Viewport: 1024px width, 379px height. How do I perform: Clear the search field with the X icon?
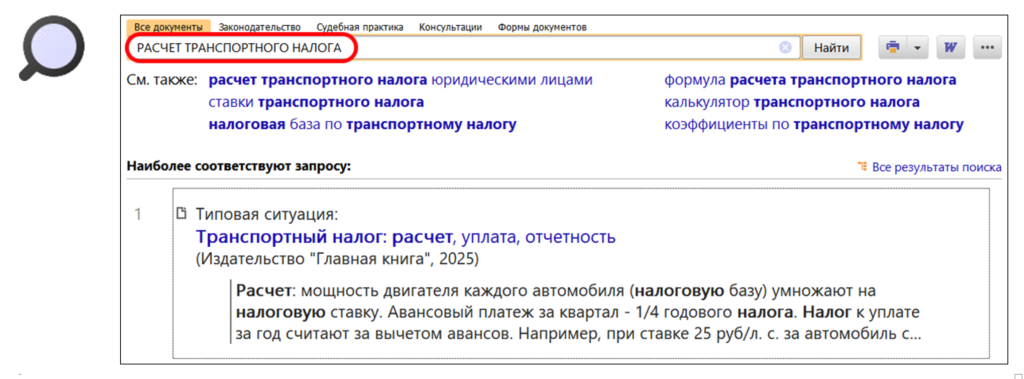pos(785,48)
